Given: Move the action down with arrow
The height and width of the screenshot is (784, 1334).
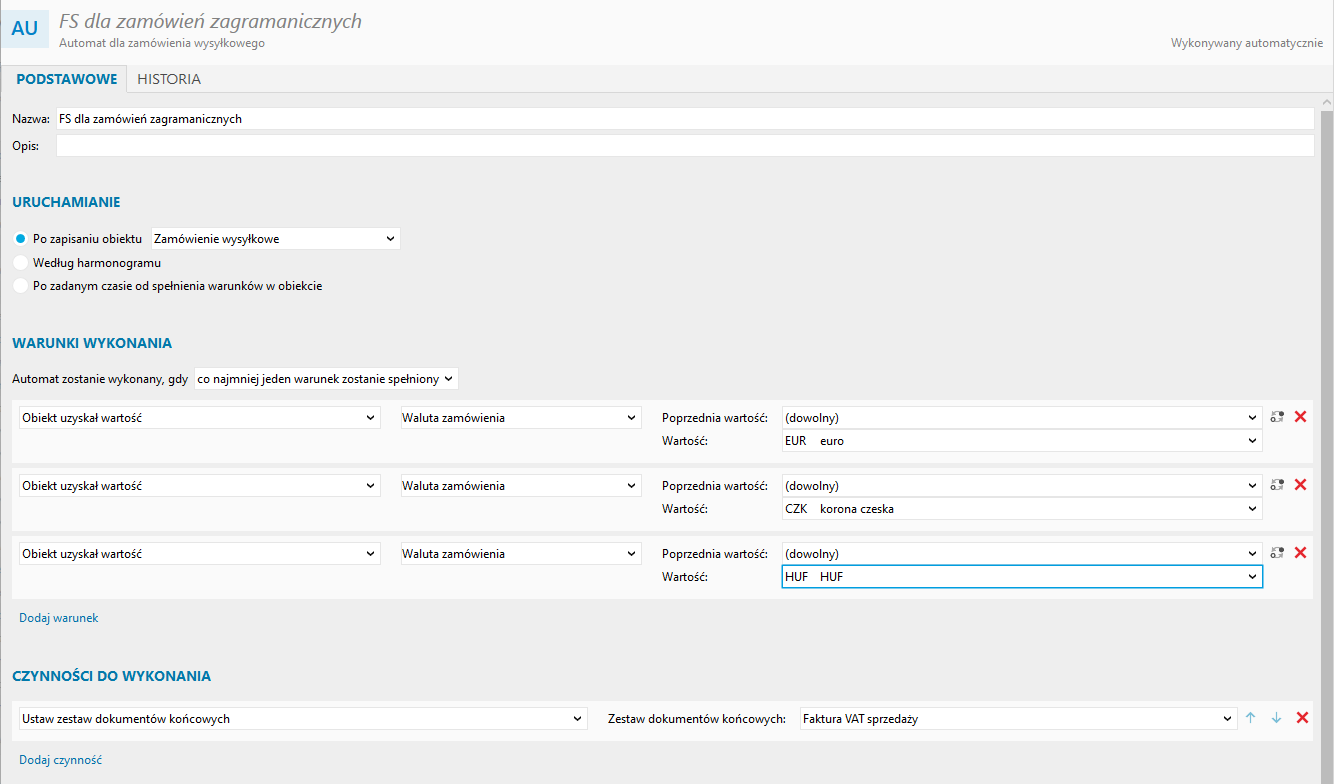Looking at the screenshot, I should pyautogui.click(x=1276, y=718).
